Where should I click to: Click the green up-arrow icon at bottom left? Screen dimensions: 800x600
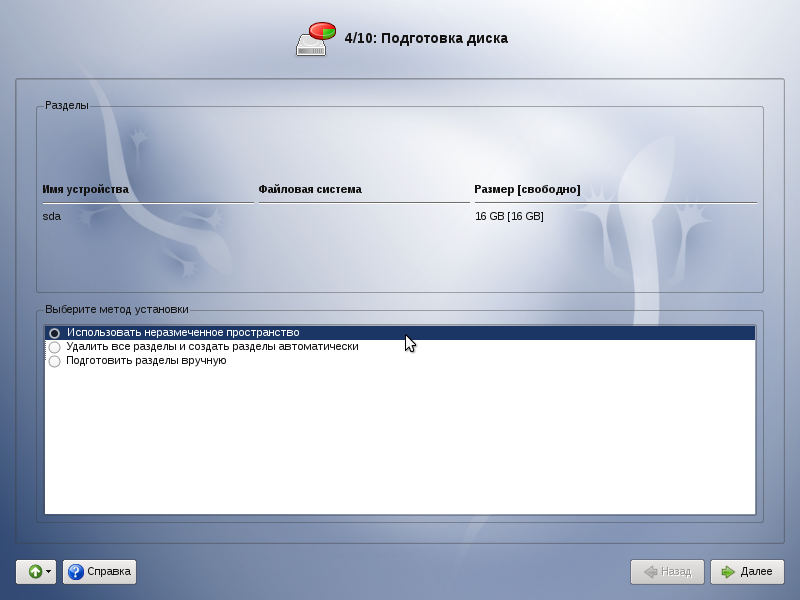click(x=34, y=572)
